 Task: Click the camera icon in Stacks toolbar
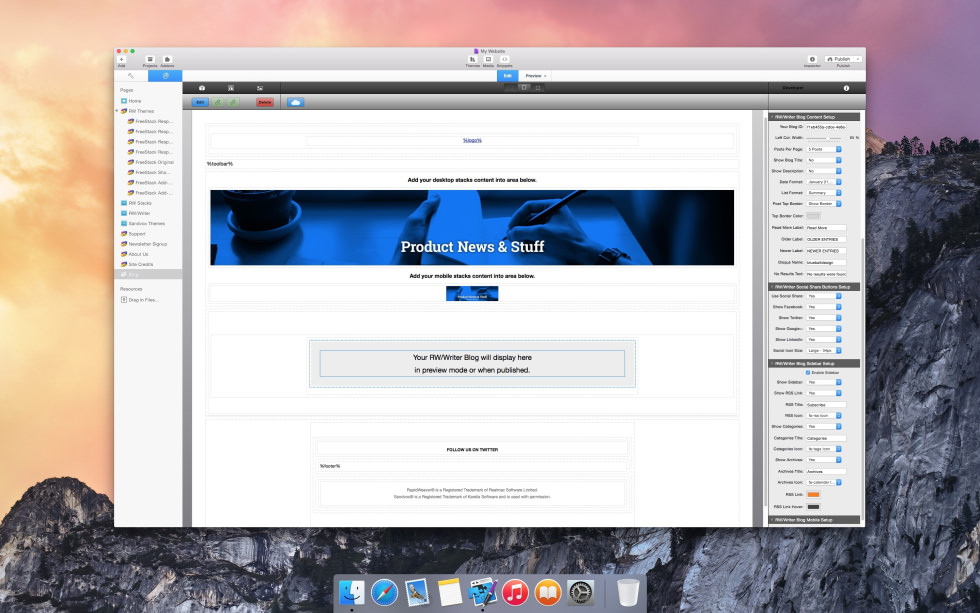pyautogui.click(x=202, y=88)
